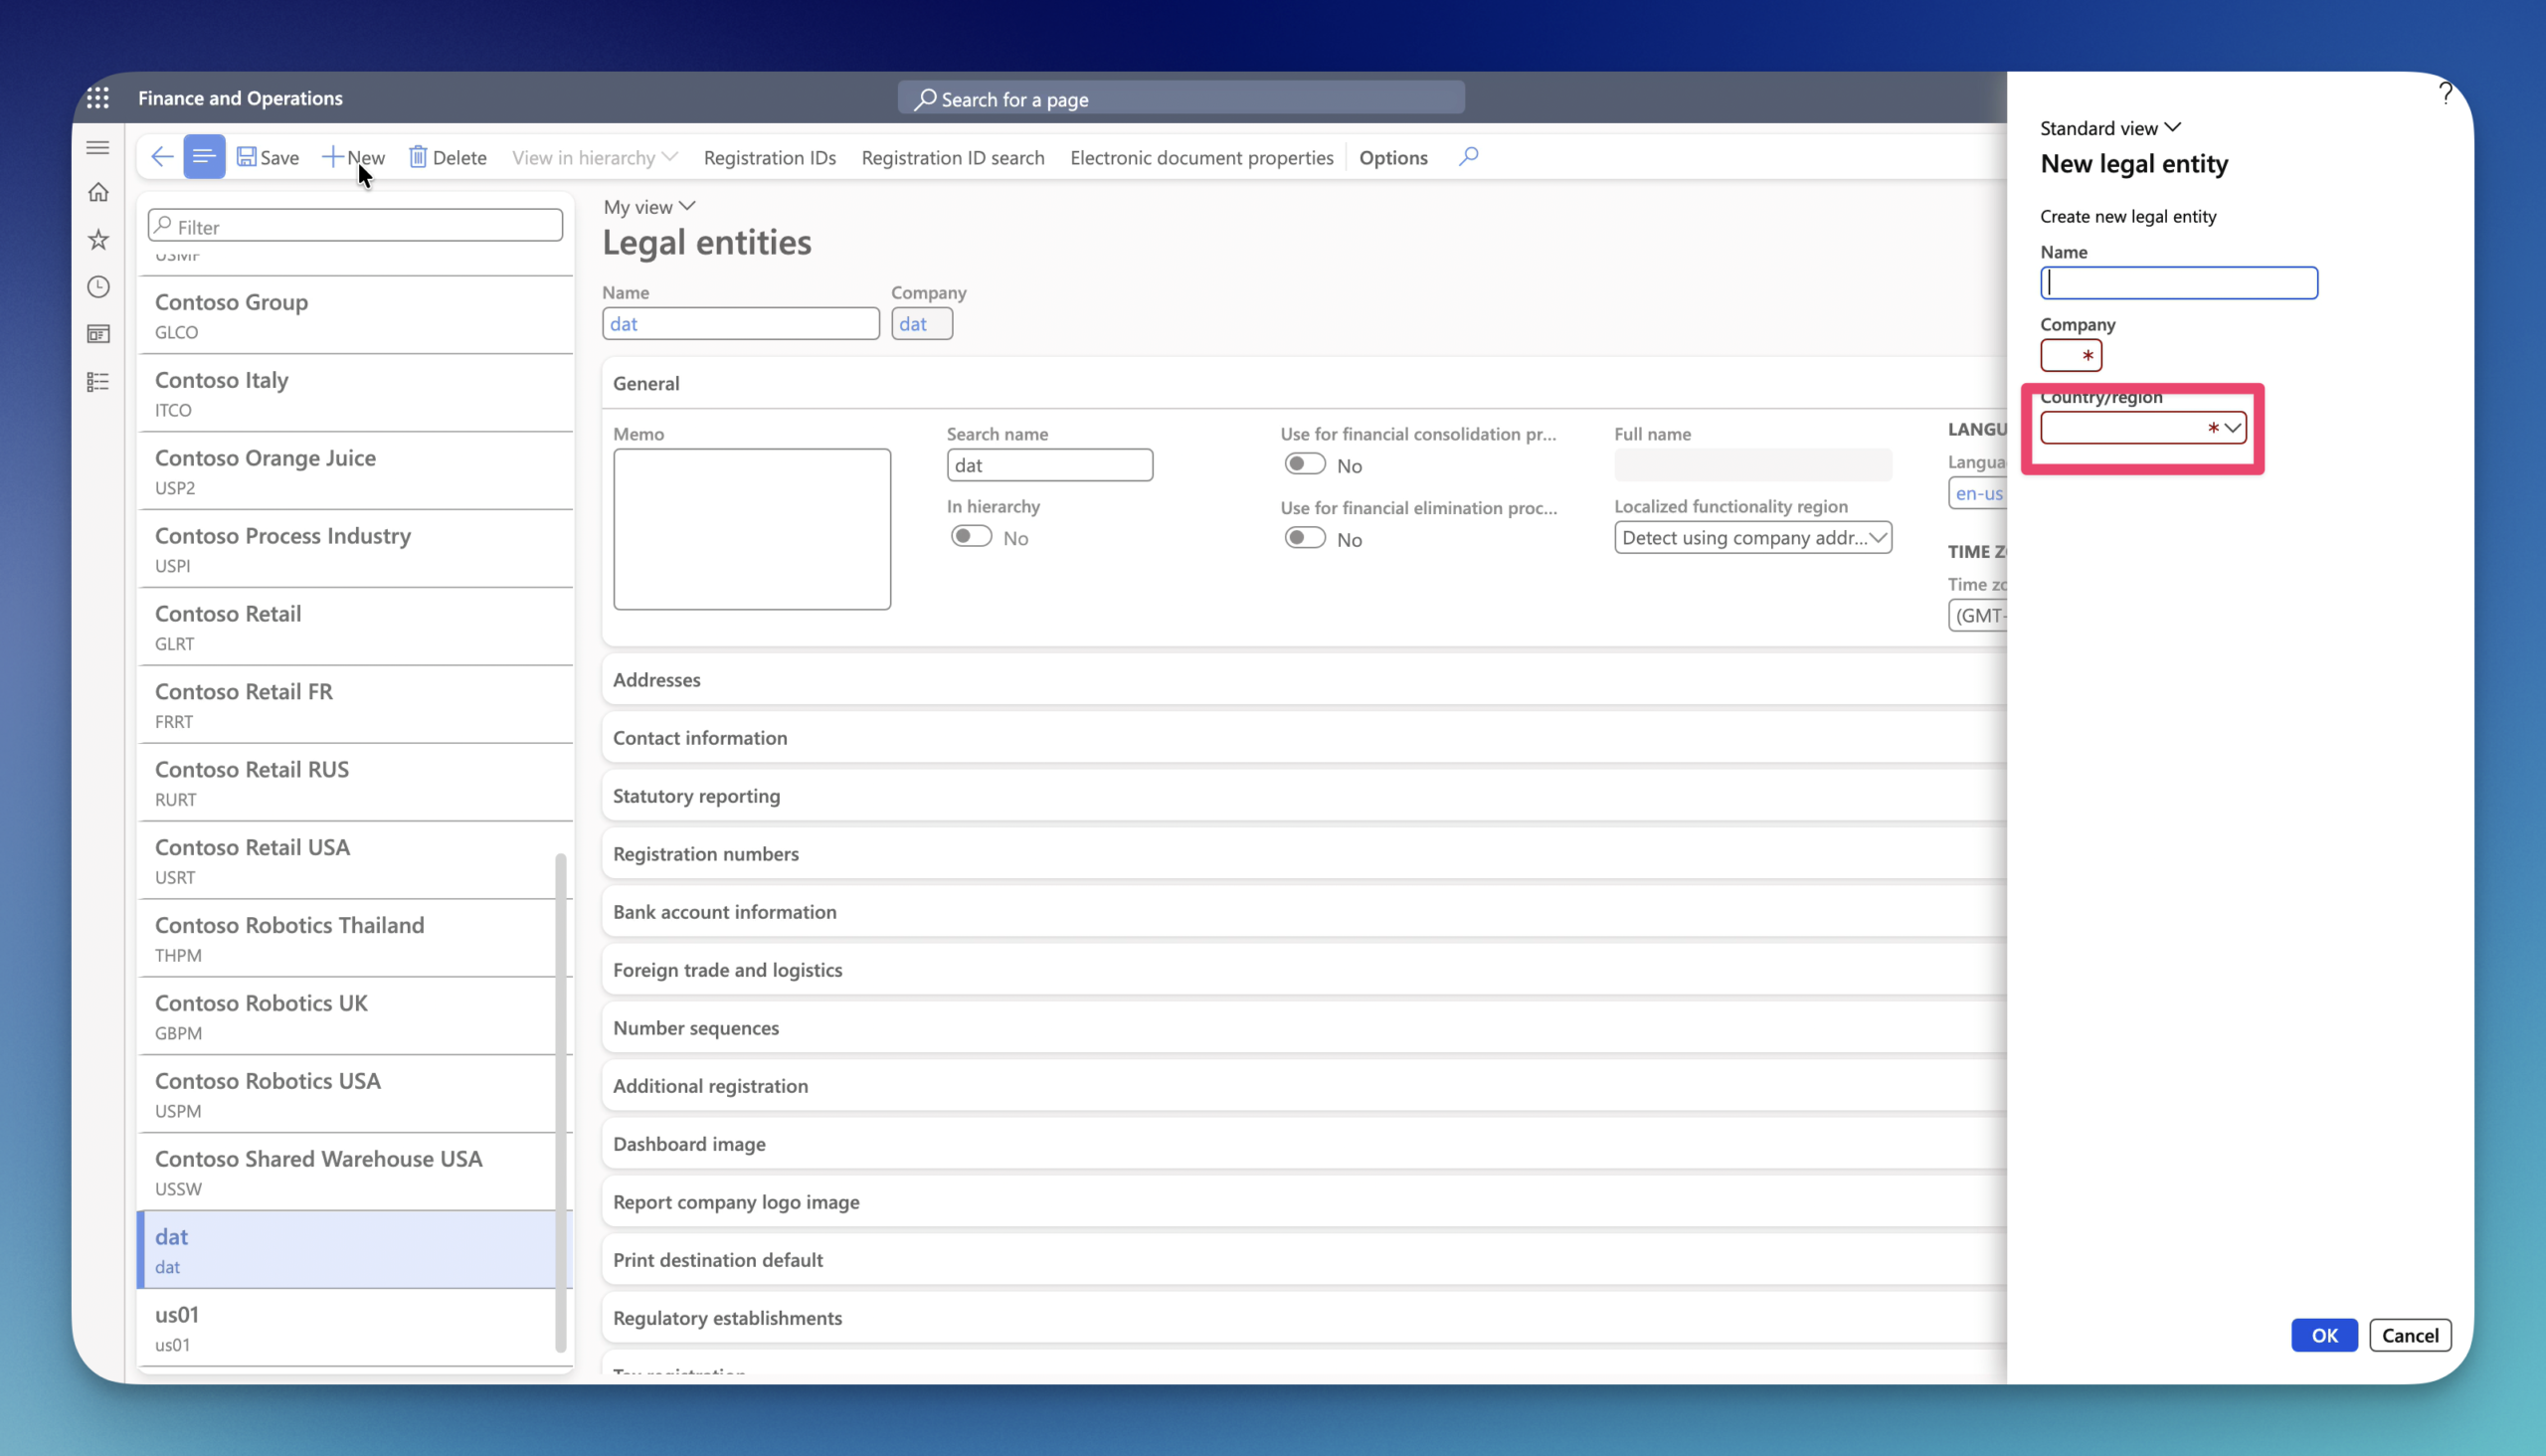The width and height of the screenshot is (2546, 1456).
Task: Open the Options menu tab
Action: coord(1393,157)
